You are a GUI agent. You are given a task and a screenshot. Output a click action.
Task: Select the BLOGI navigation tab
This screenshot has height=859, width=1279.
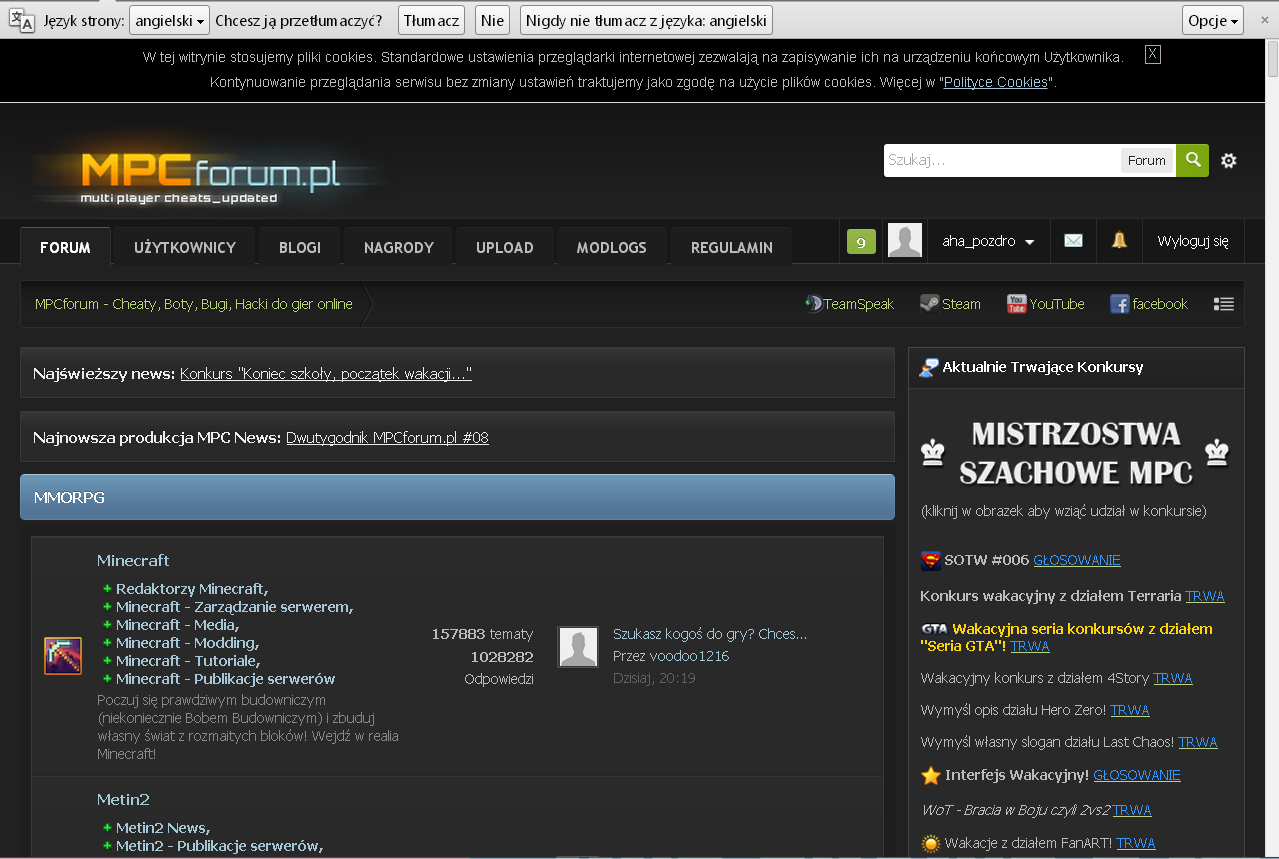(x=300, y=247)
